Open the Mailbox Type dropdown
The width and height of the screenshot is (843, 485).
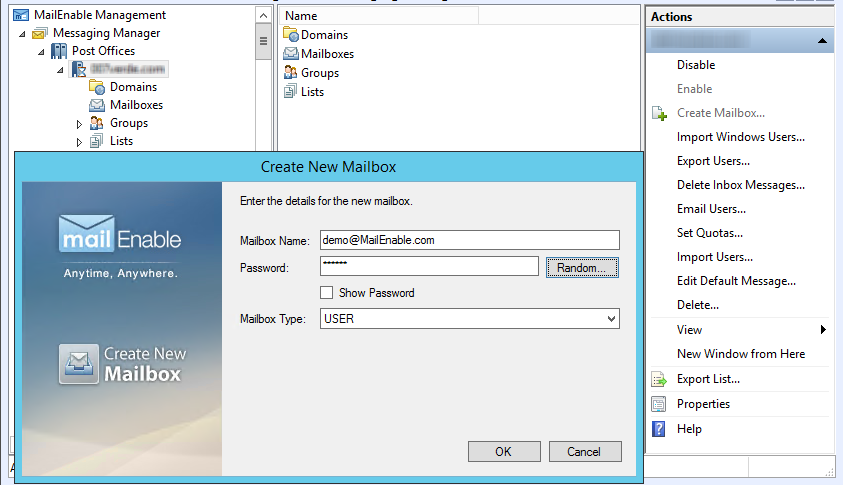pyautogui.click(x=611, y=319)
